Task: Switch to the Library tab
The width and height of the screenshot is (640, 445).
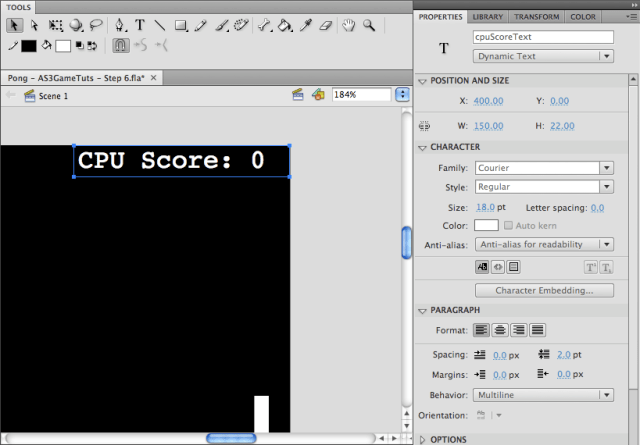Action: (487, 17)
